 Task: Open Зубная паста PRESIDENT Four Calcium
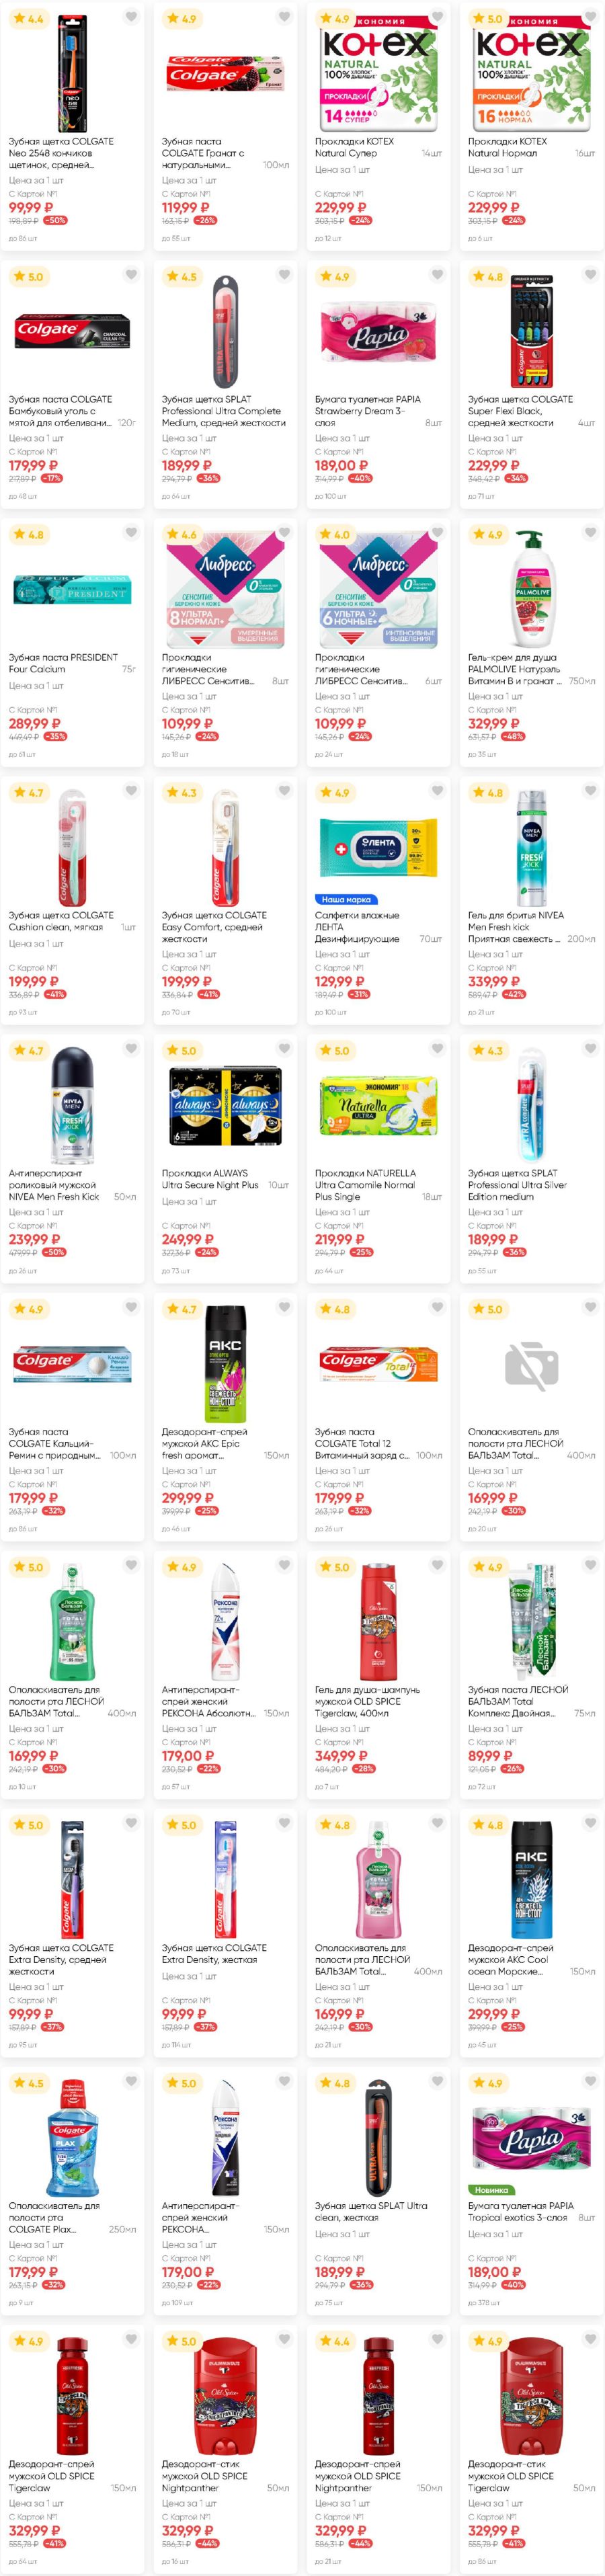pos(63,663)
